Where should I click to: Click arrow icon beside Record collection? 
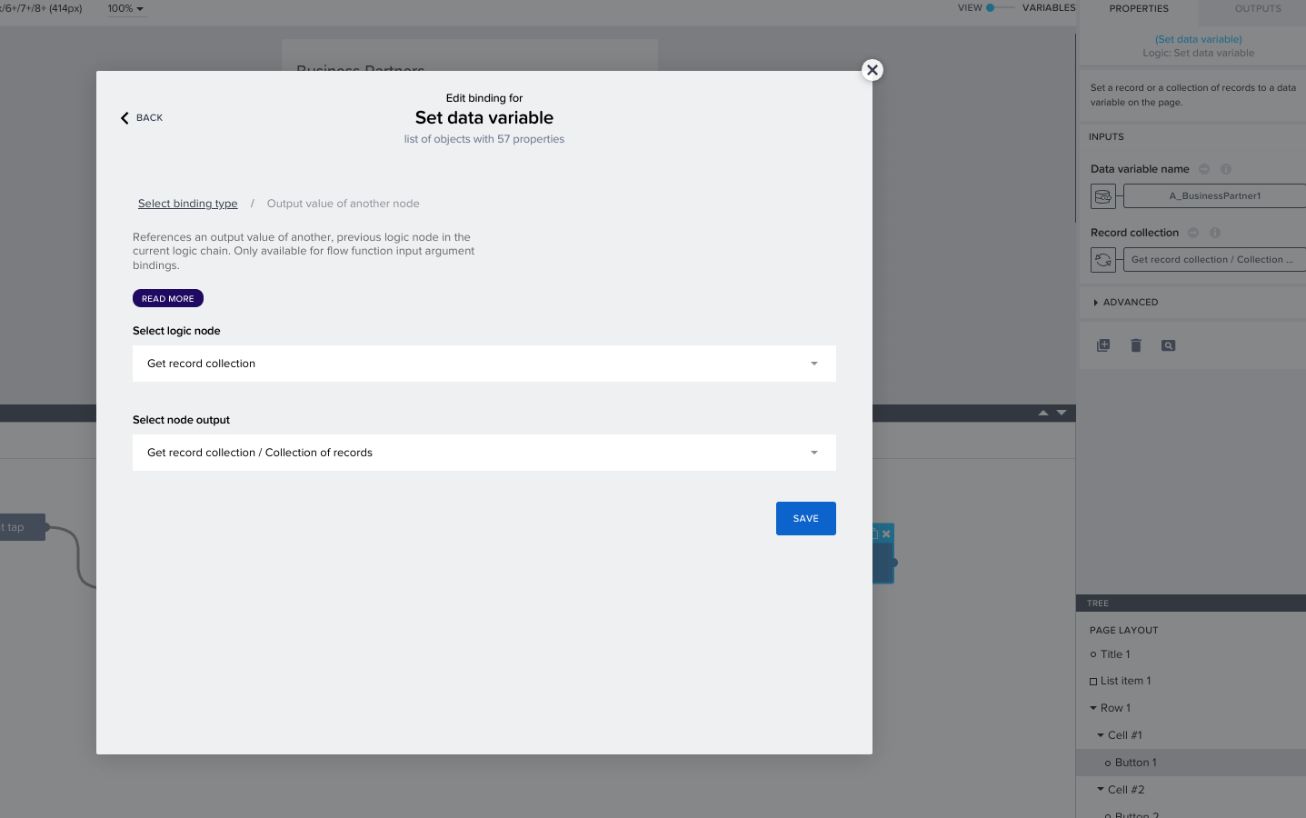click(x=1194, y=233)
